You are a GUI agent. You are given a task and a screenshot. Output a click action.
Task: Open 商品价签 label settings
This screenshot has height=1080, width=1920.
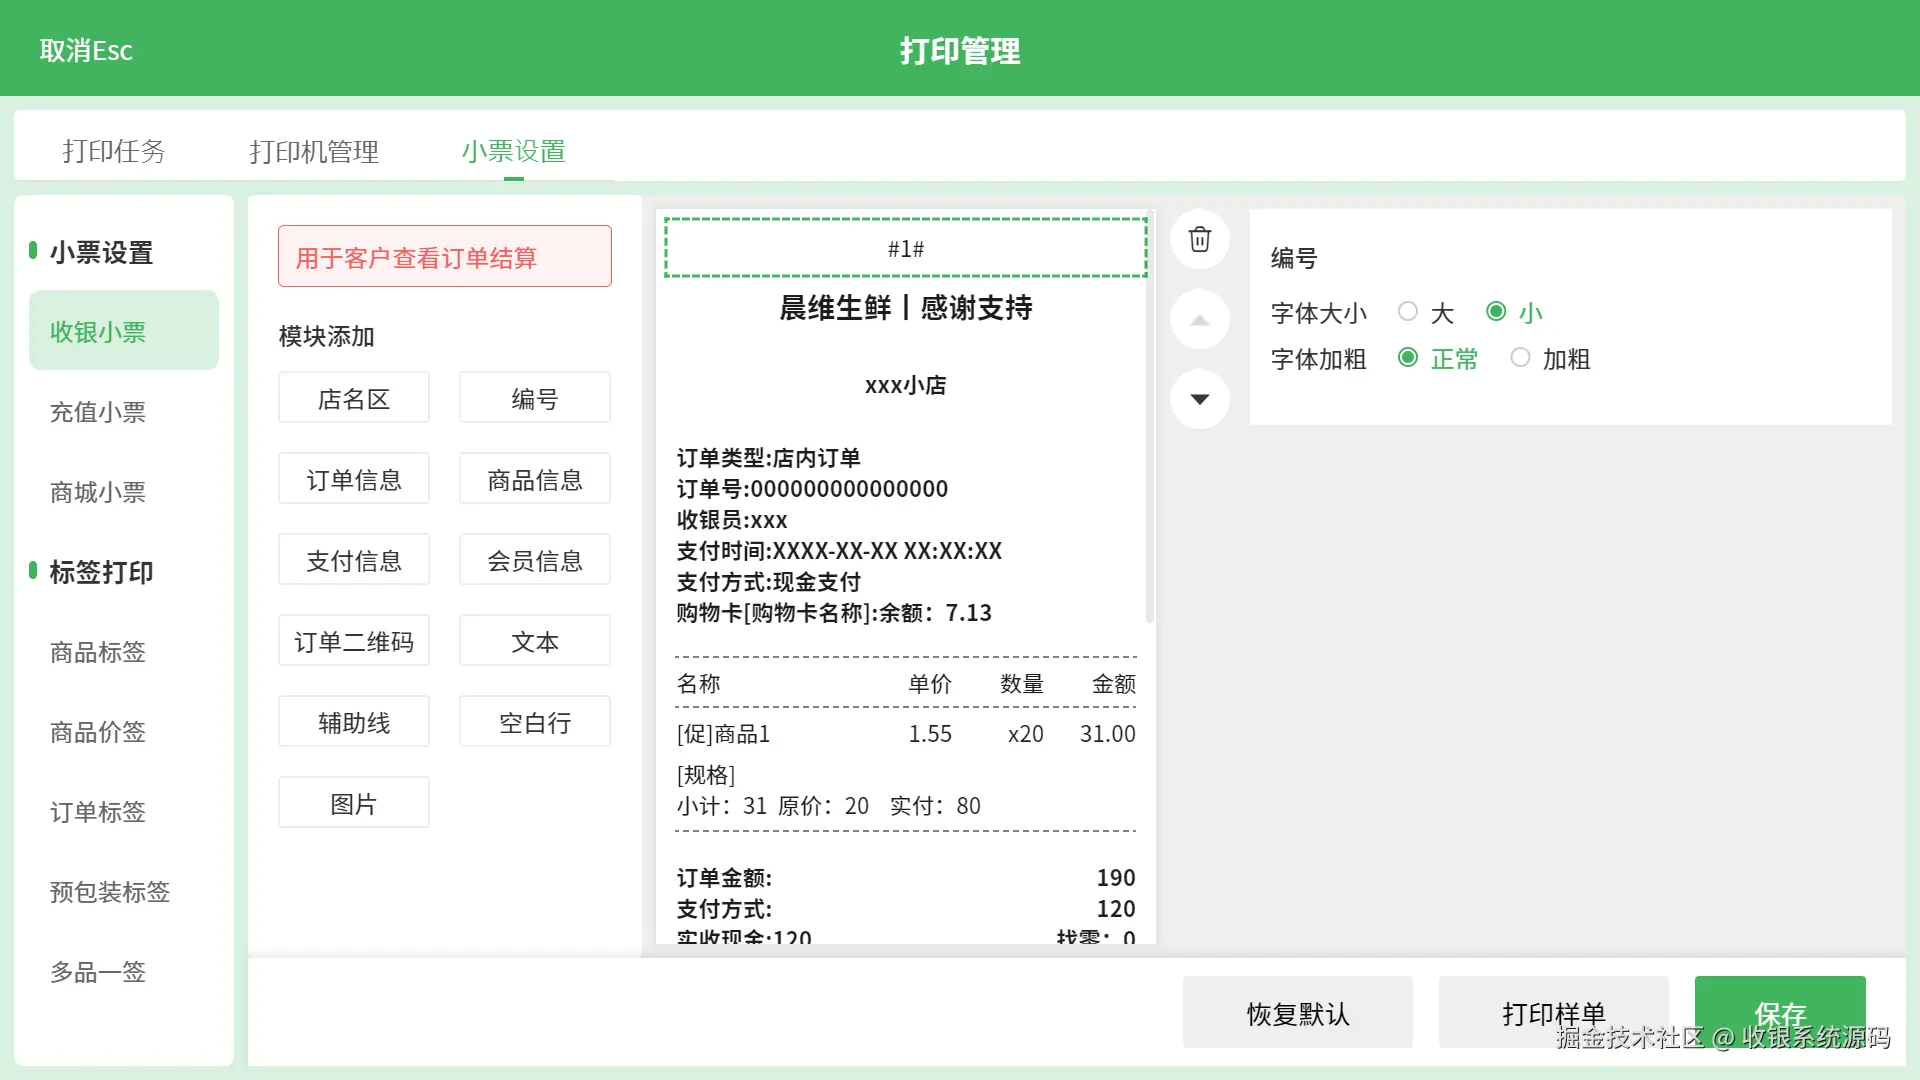(x=98, y=732)
